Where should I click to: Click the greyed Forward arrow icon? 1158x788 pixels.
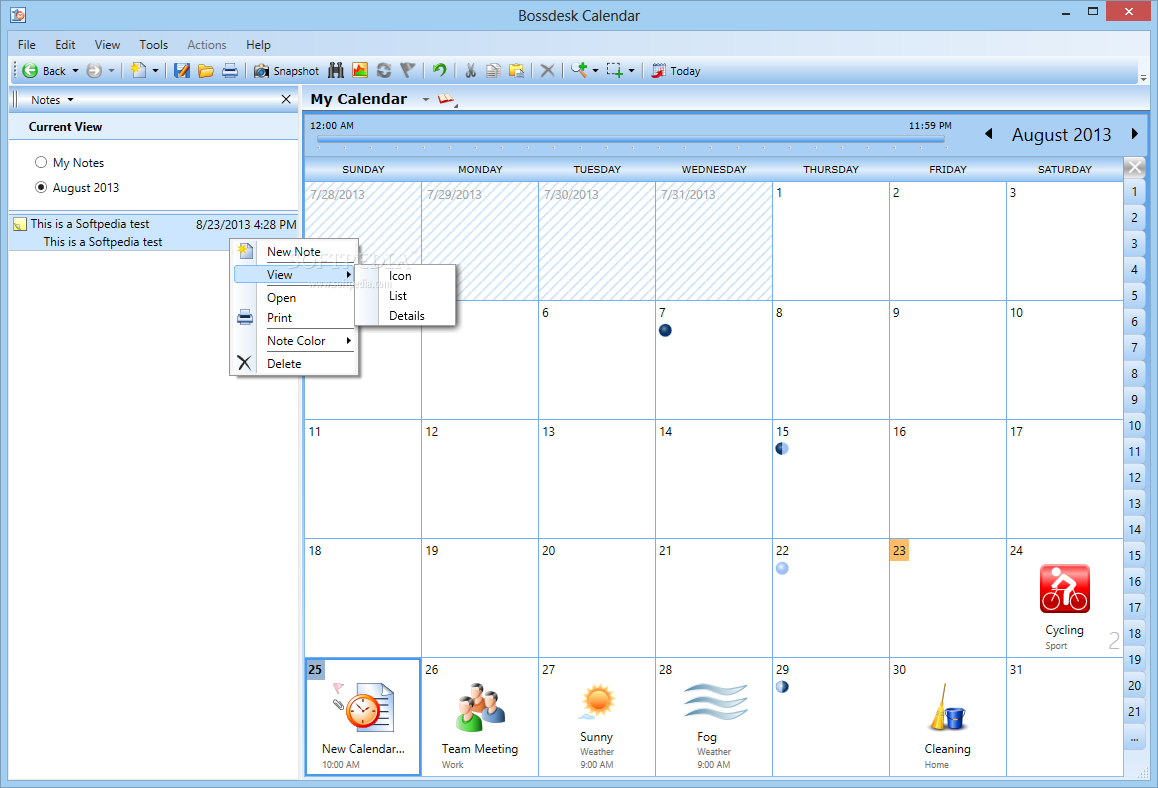[x=94, y=71]
